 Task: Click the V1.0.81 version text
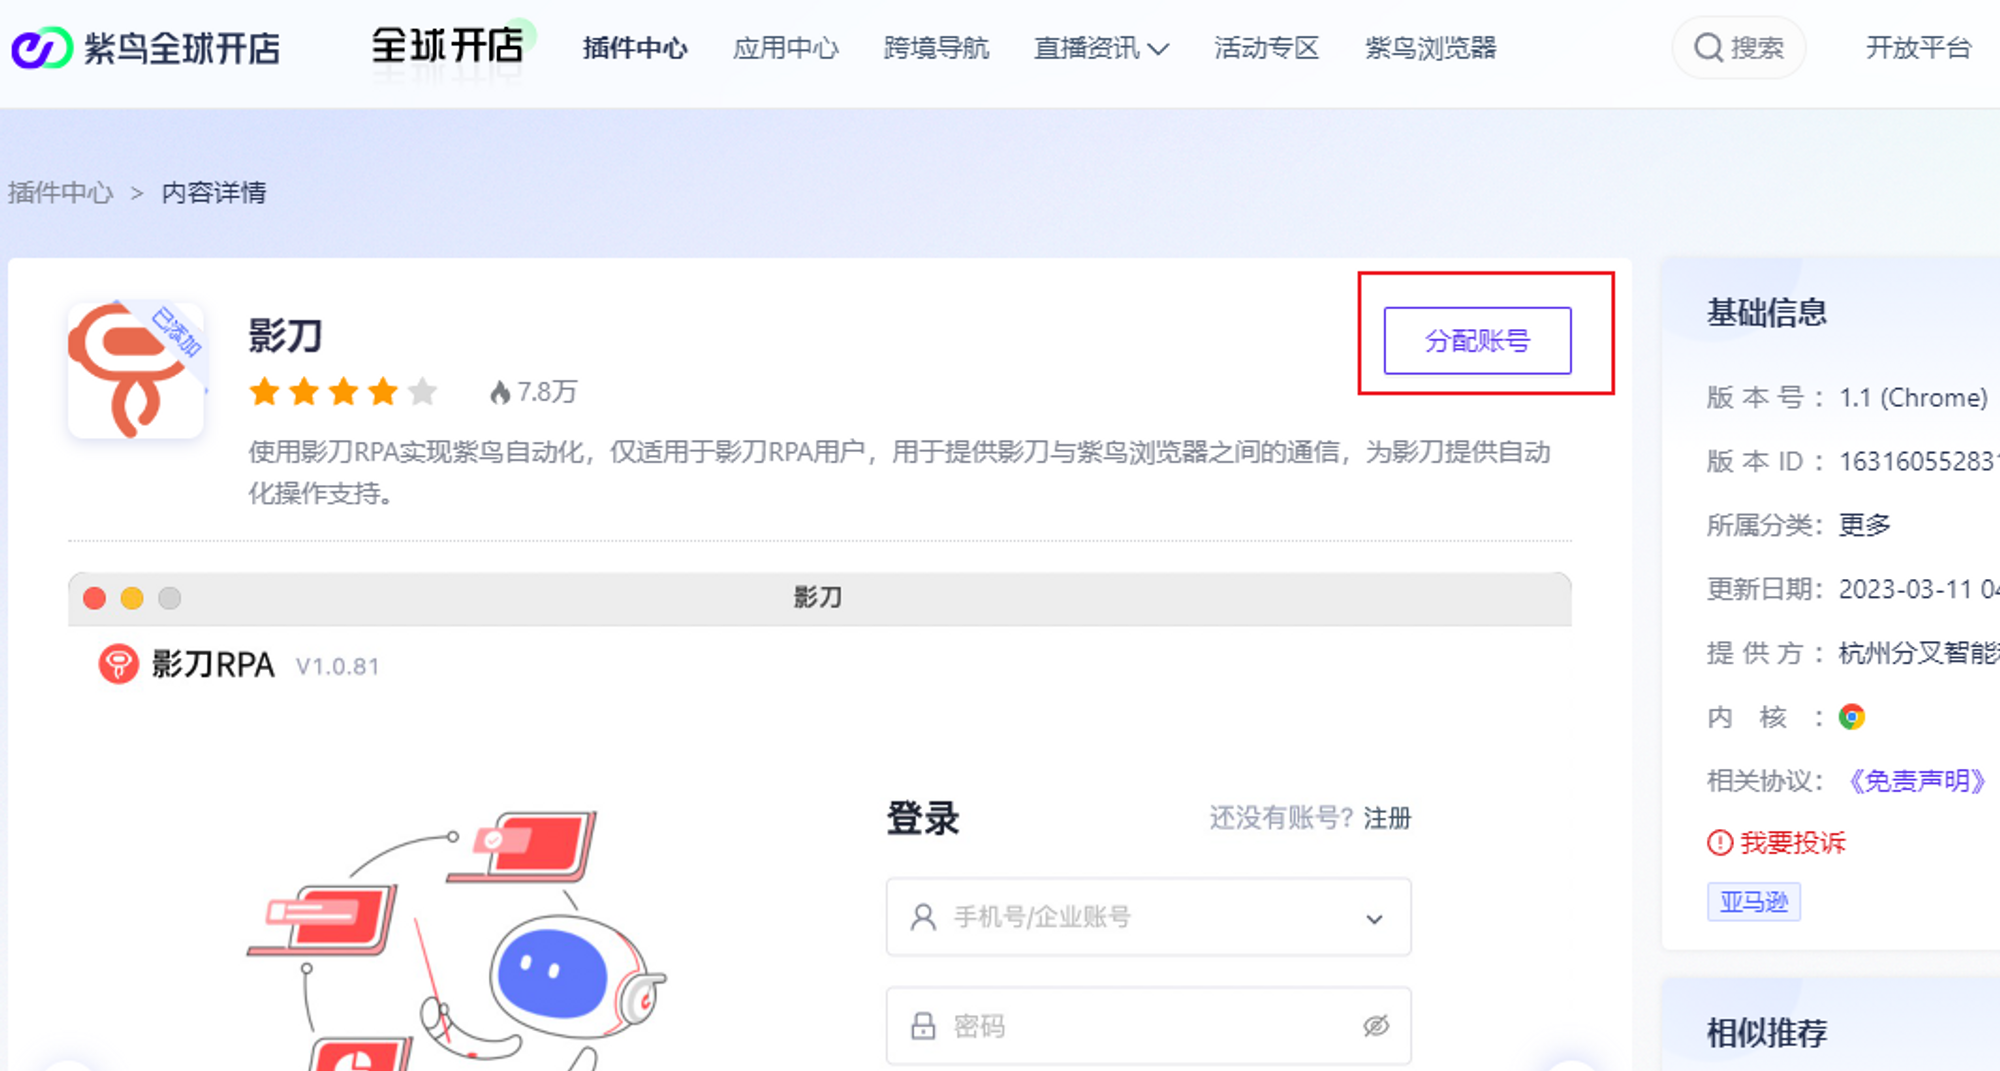click(x=338, y=666)
